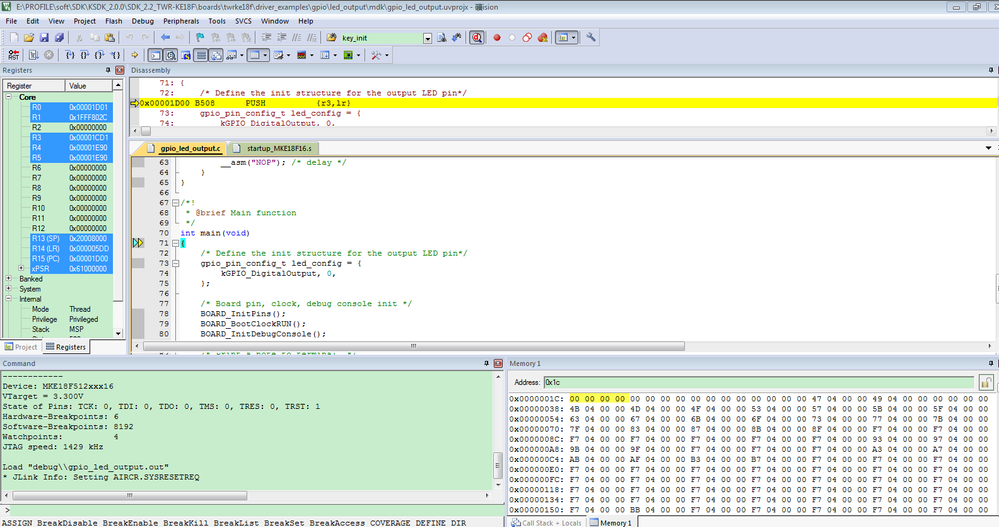Collapse code fold at line 71
Viewport: 999px width, 527px height.
tap(175, 243)
